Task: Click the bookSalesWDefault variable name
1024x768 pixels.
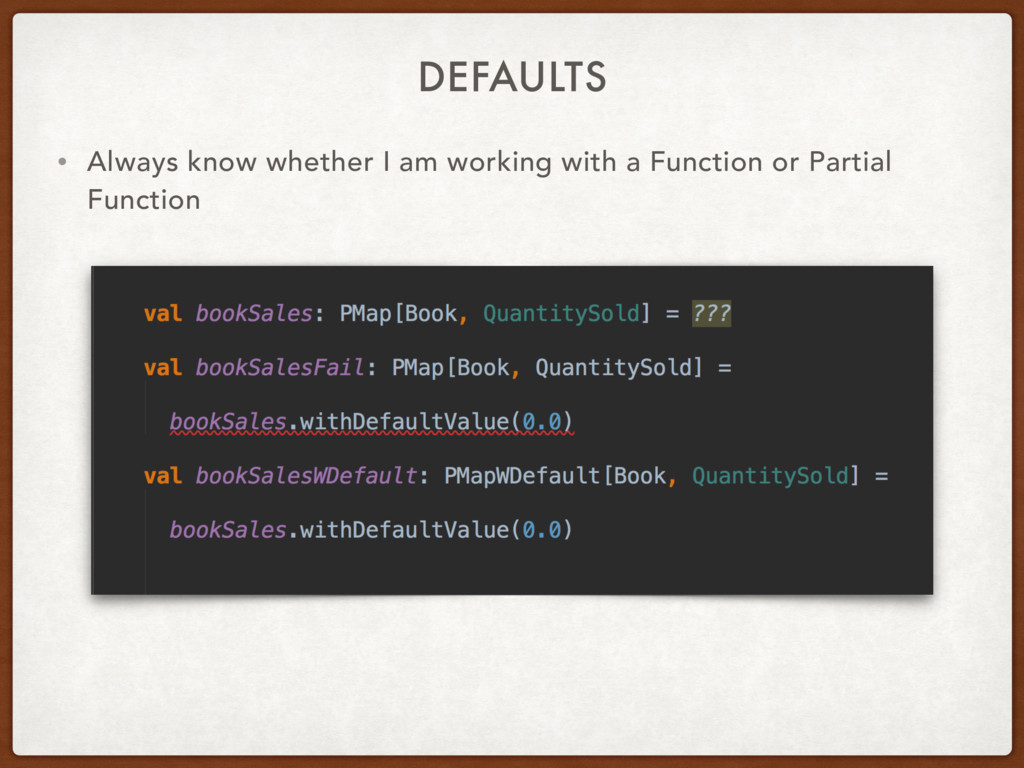Action: tap(306, 475)
